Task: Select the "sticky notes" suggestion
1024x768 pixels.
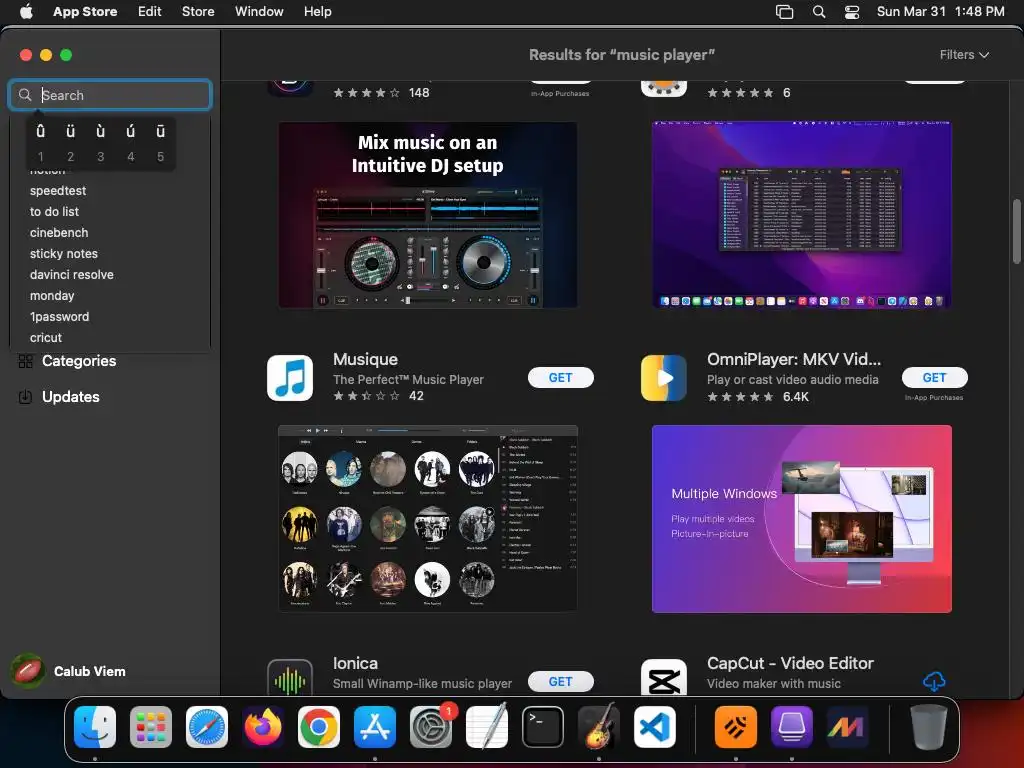Action: [x=63, y=253]
